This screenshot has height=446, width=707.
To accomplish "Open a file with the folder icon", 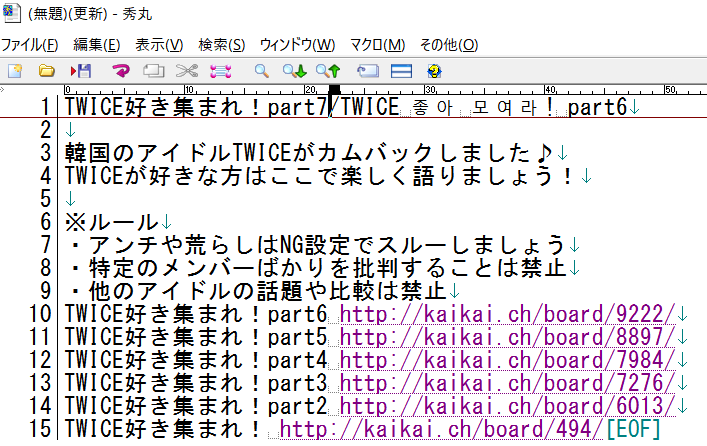I will coord(46,71).
